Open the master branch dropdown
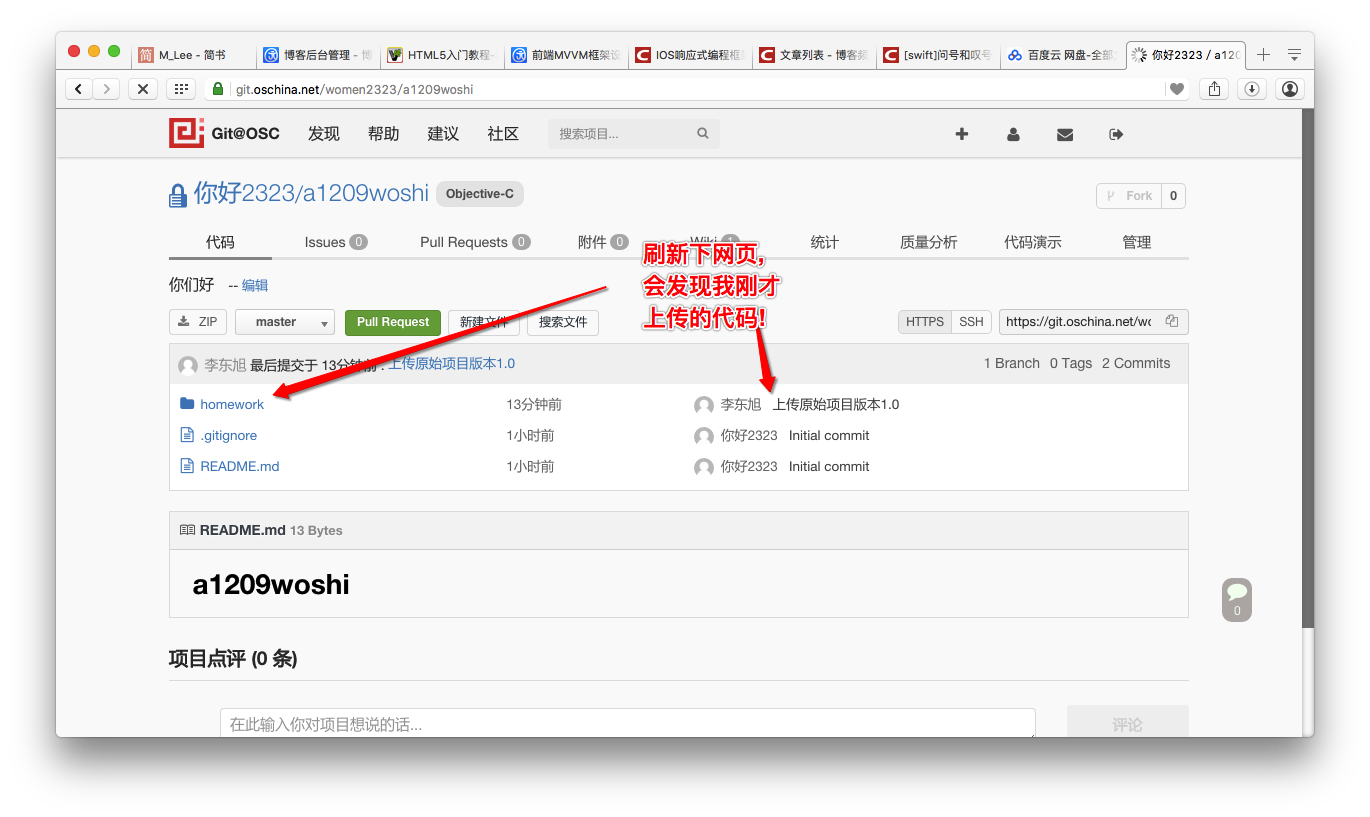 click(285, 322)
